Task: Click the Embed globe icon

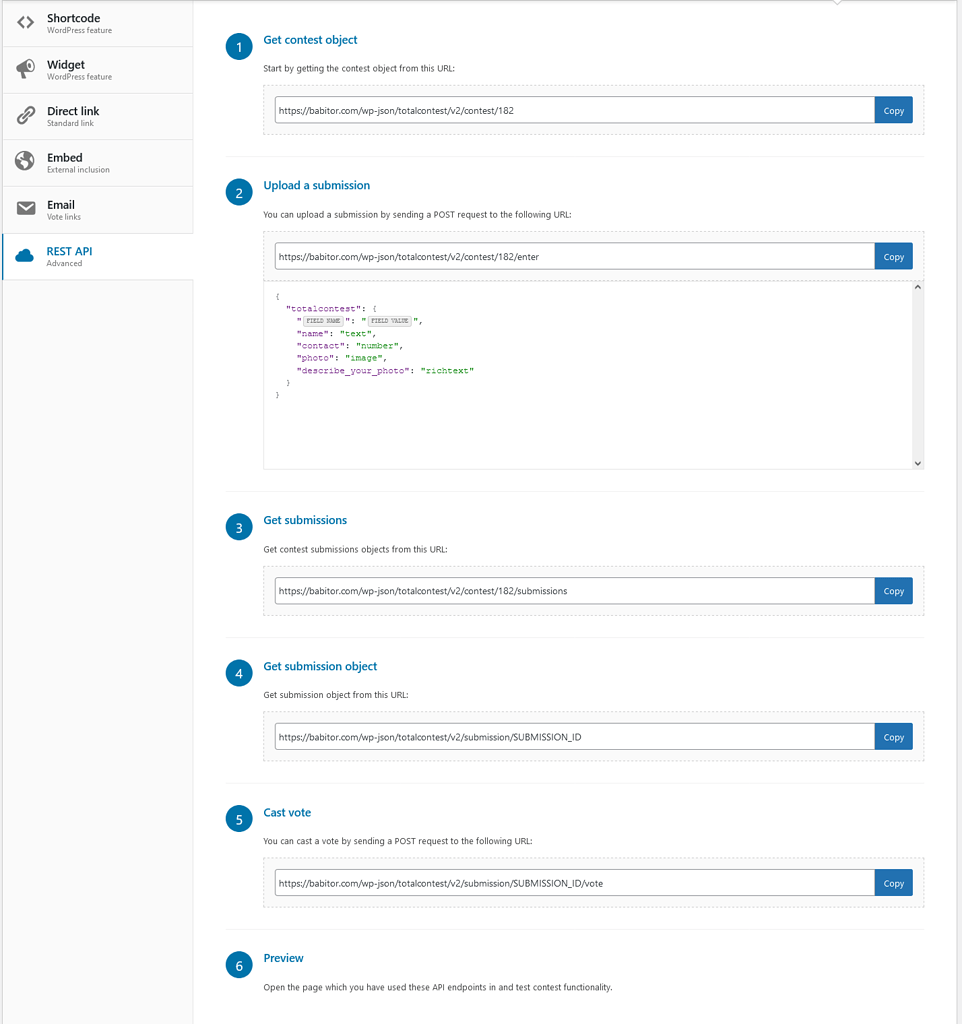Action: pyautogui.click(x=25, y=161)
